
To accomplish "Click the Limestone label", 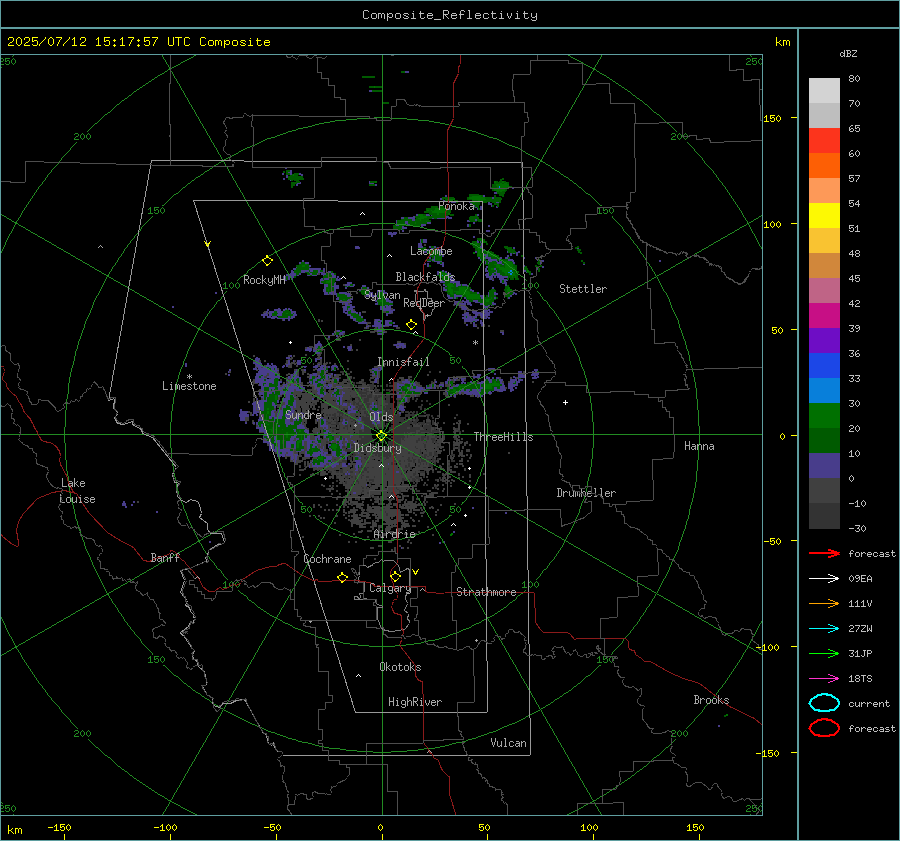I will coord(189,386).
